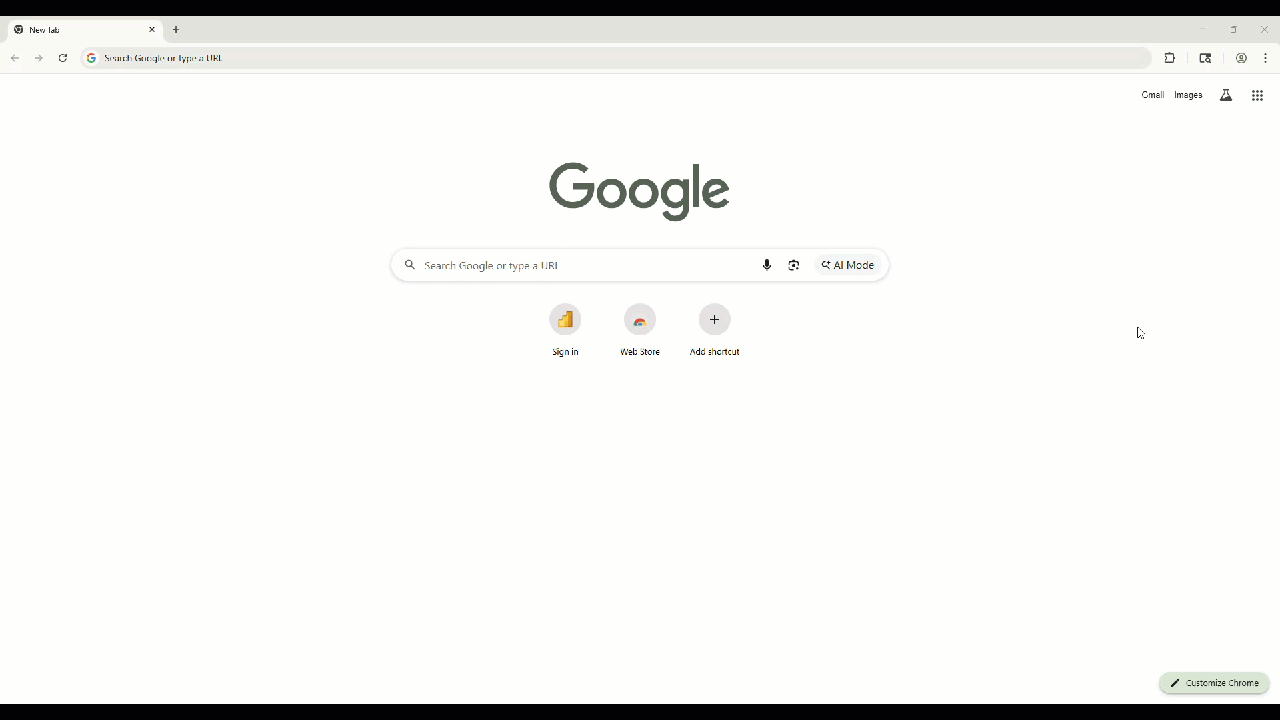Click the voice search microphone icon
Image resolution: width=1280 pixels, height=720 pixels.
pyautogui.click(x=767, y=265)
